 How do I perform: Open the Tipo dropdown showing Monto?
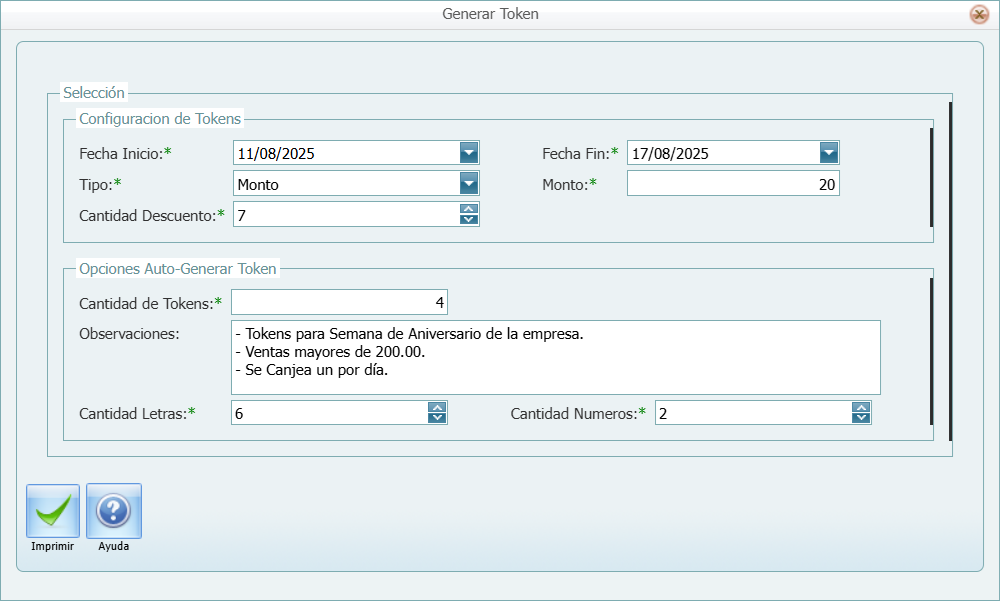(468, 183)
